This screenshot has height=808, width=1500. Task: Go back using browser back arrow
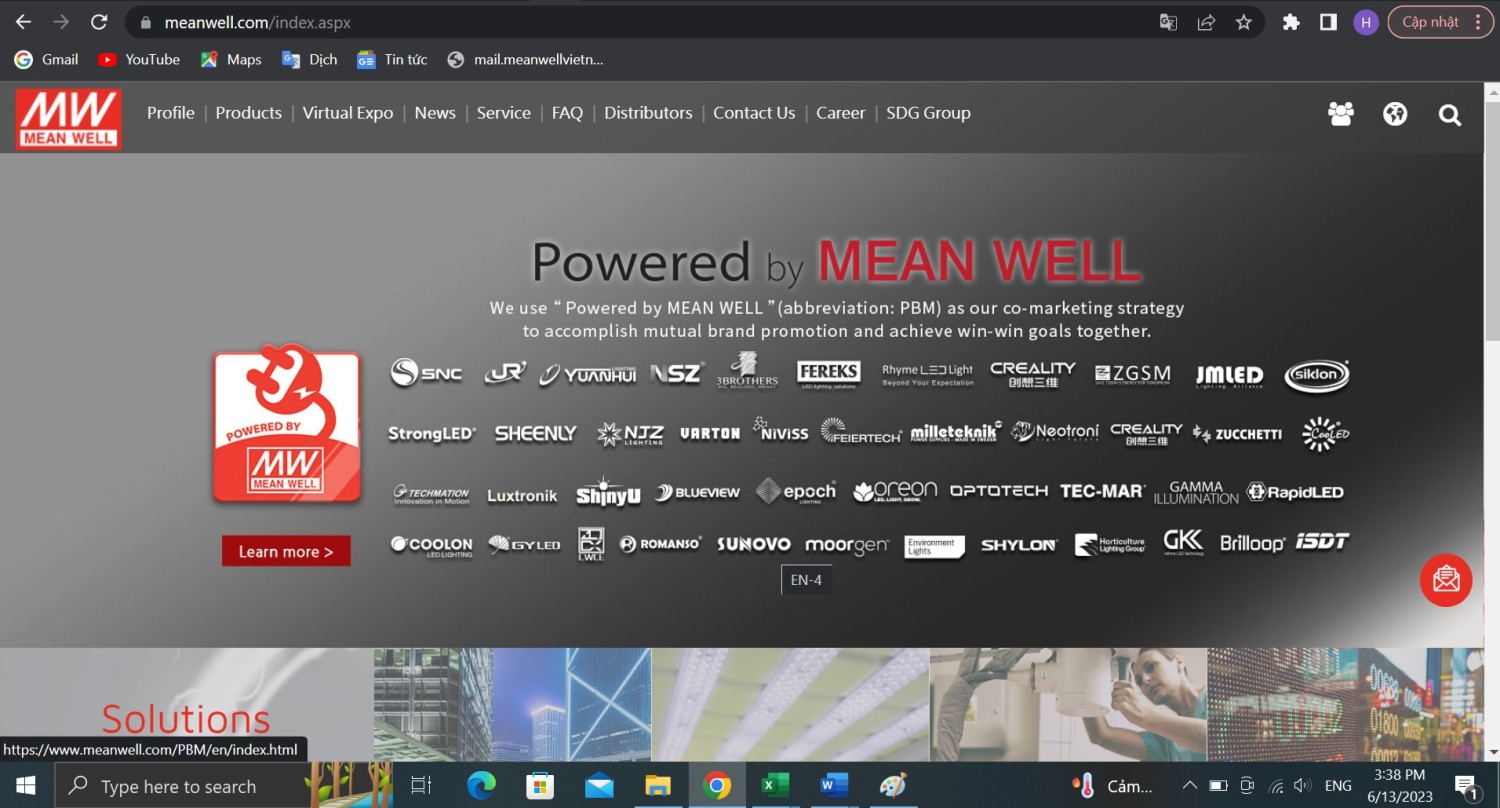(x=23, y=22)
